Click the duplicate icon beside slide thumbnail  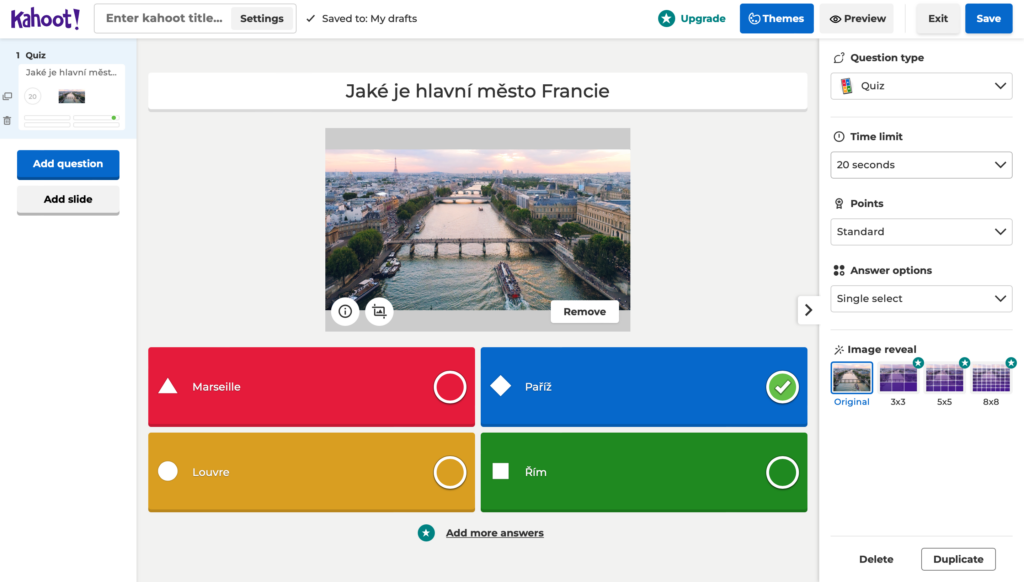8,97
